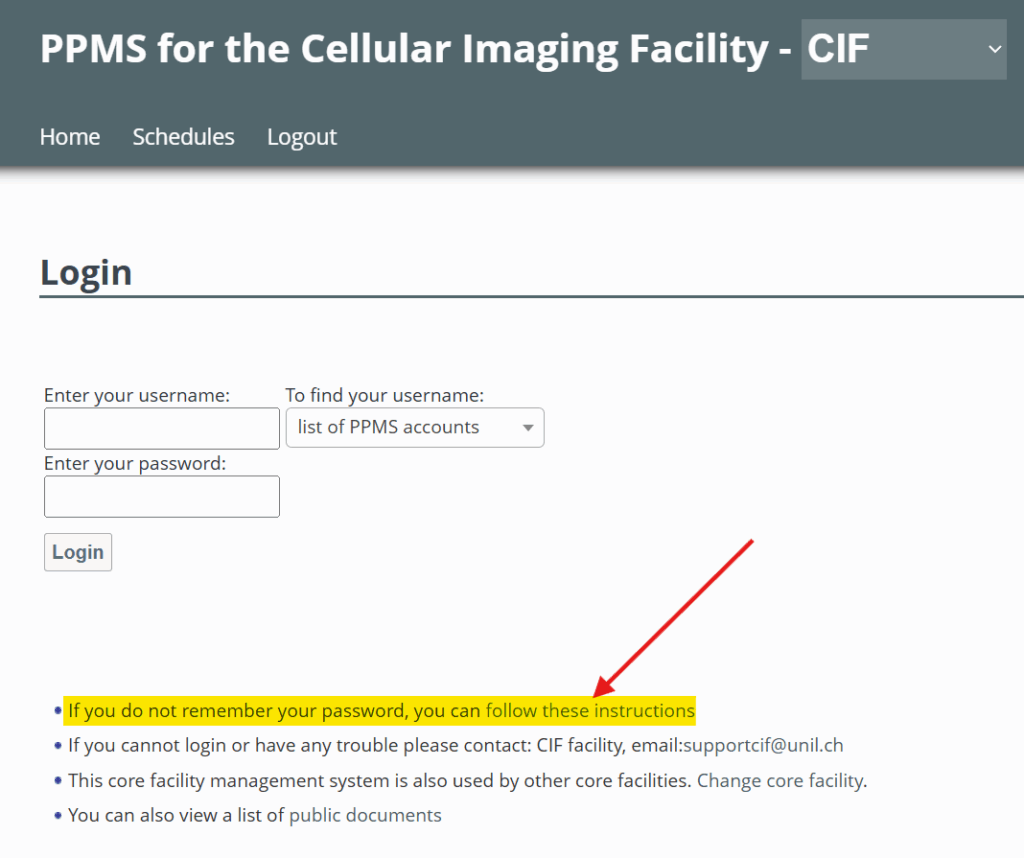The width and height of the screenshot is (1024, 858).
Task: Open the public documents link
Action: [365, 815]
